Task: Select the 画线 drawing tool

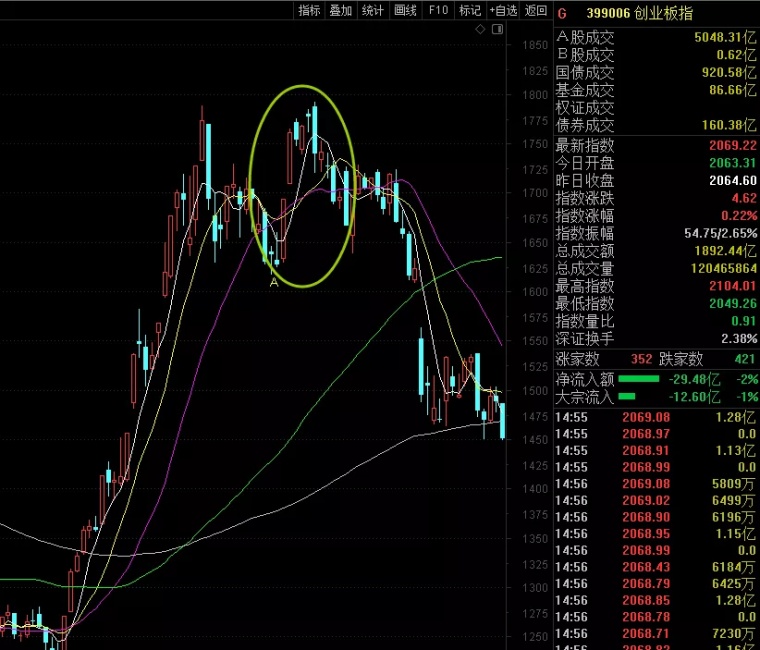Action: pos(405,10)
